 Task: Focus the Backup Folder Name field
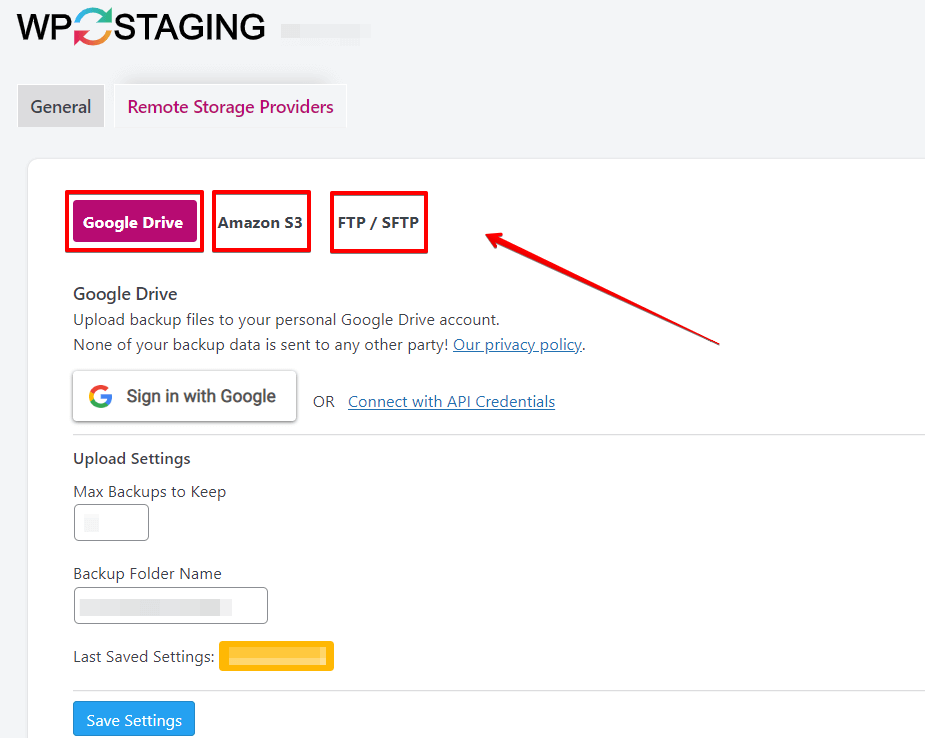171,605
